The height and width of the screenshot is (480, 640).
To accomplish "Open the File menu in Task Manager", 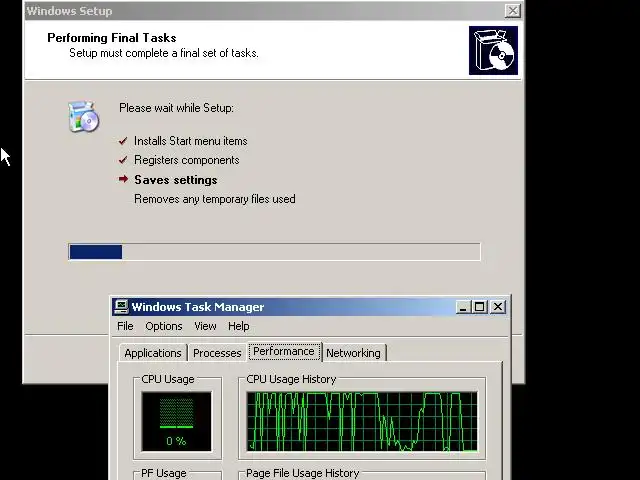I will 125,326.
